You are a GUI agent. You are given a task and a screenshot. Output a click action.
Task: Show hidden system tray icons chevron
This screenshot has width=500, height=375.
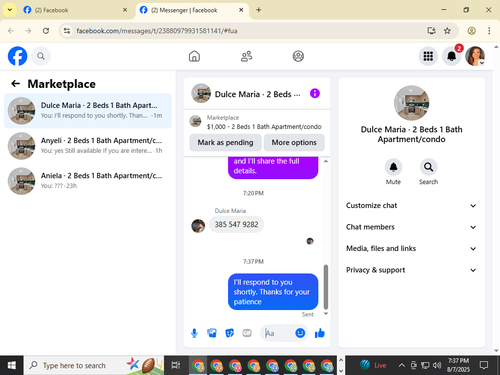tap(402, 366)
